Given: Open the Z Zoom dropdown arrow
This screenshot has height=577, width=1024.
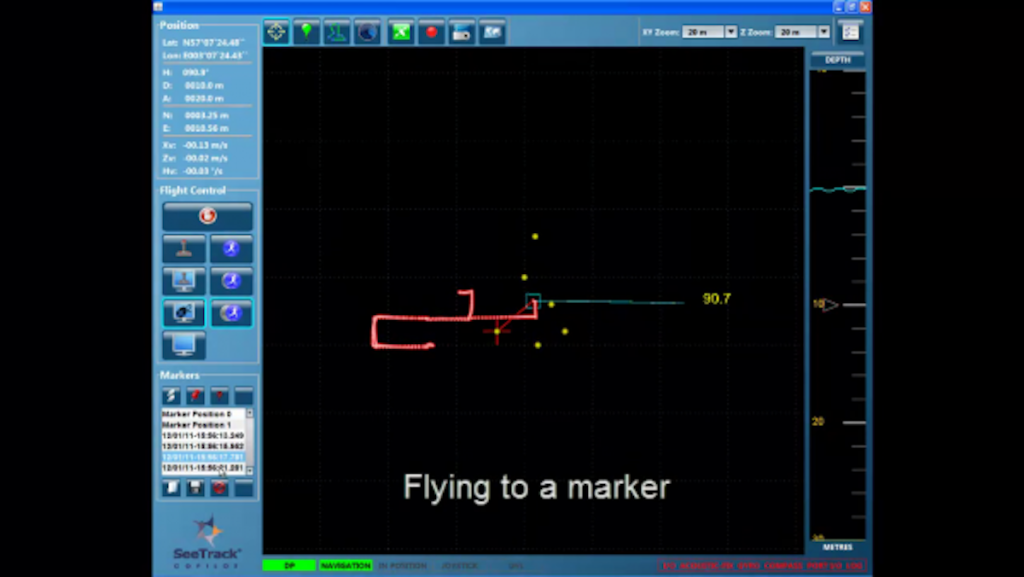Looking at the screenshot, I should 824,32.
